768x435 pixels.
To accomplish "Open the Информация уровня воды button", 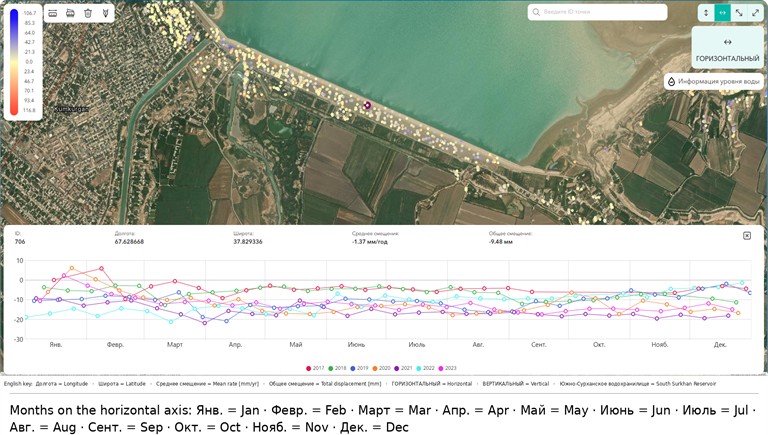I will click(715, 81).
